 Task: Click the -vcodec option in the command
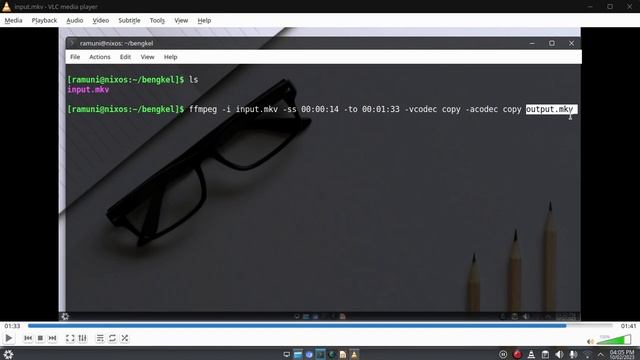click(420, 109)
